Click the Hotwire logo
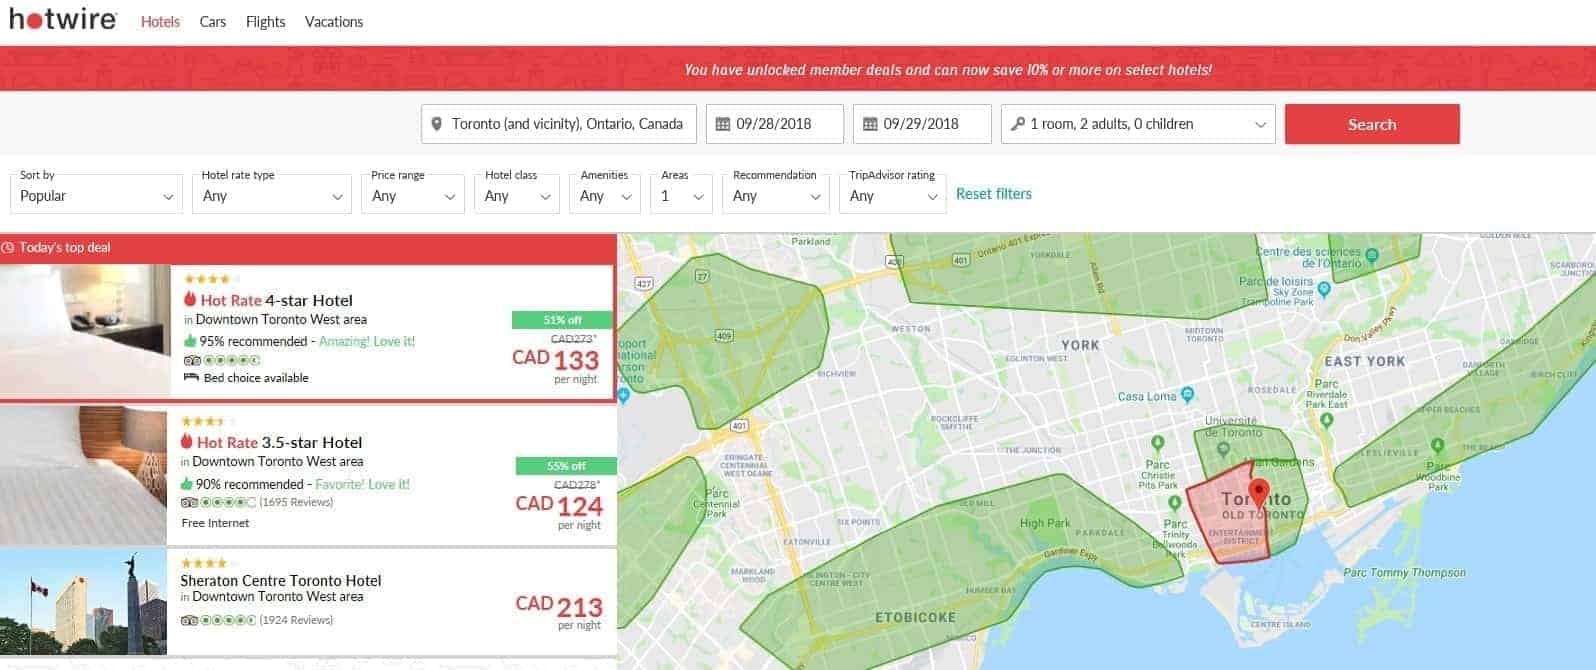This screenshot has width=1596, height=670. (63, 20)
